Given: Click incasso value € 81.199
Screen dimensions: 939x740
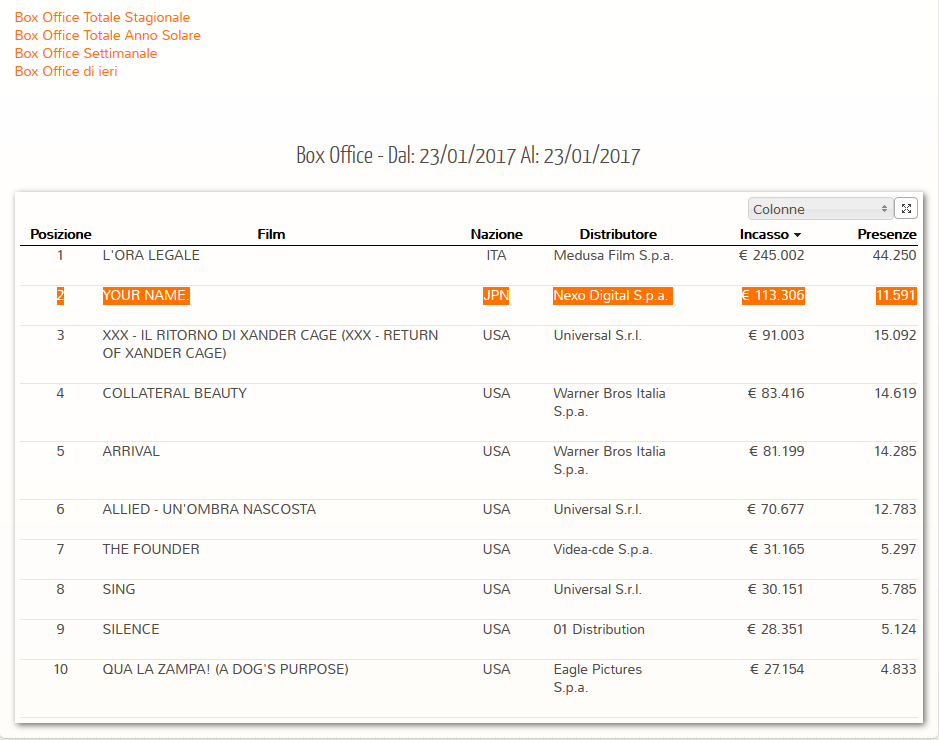Looking at the screenshot, I should point(777,451).
